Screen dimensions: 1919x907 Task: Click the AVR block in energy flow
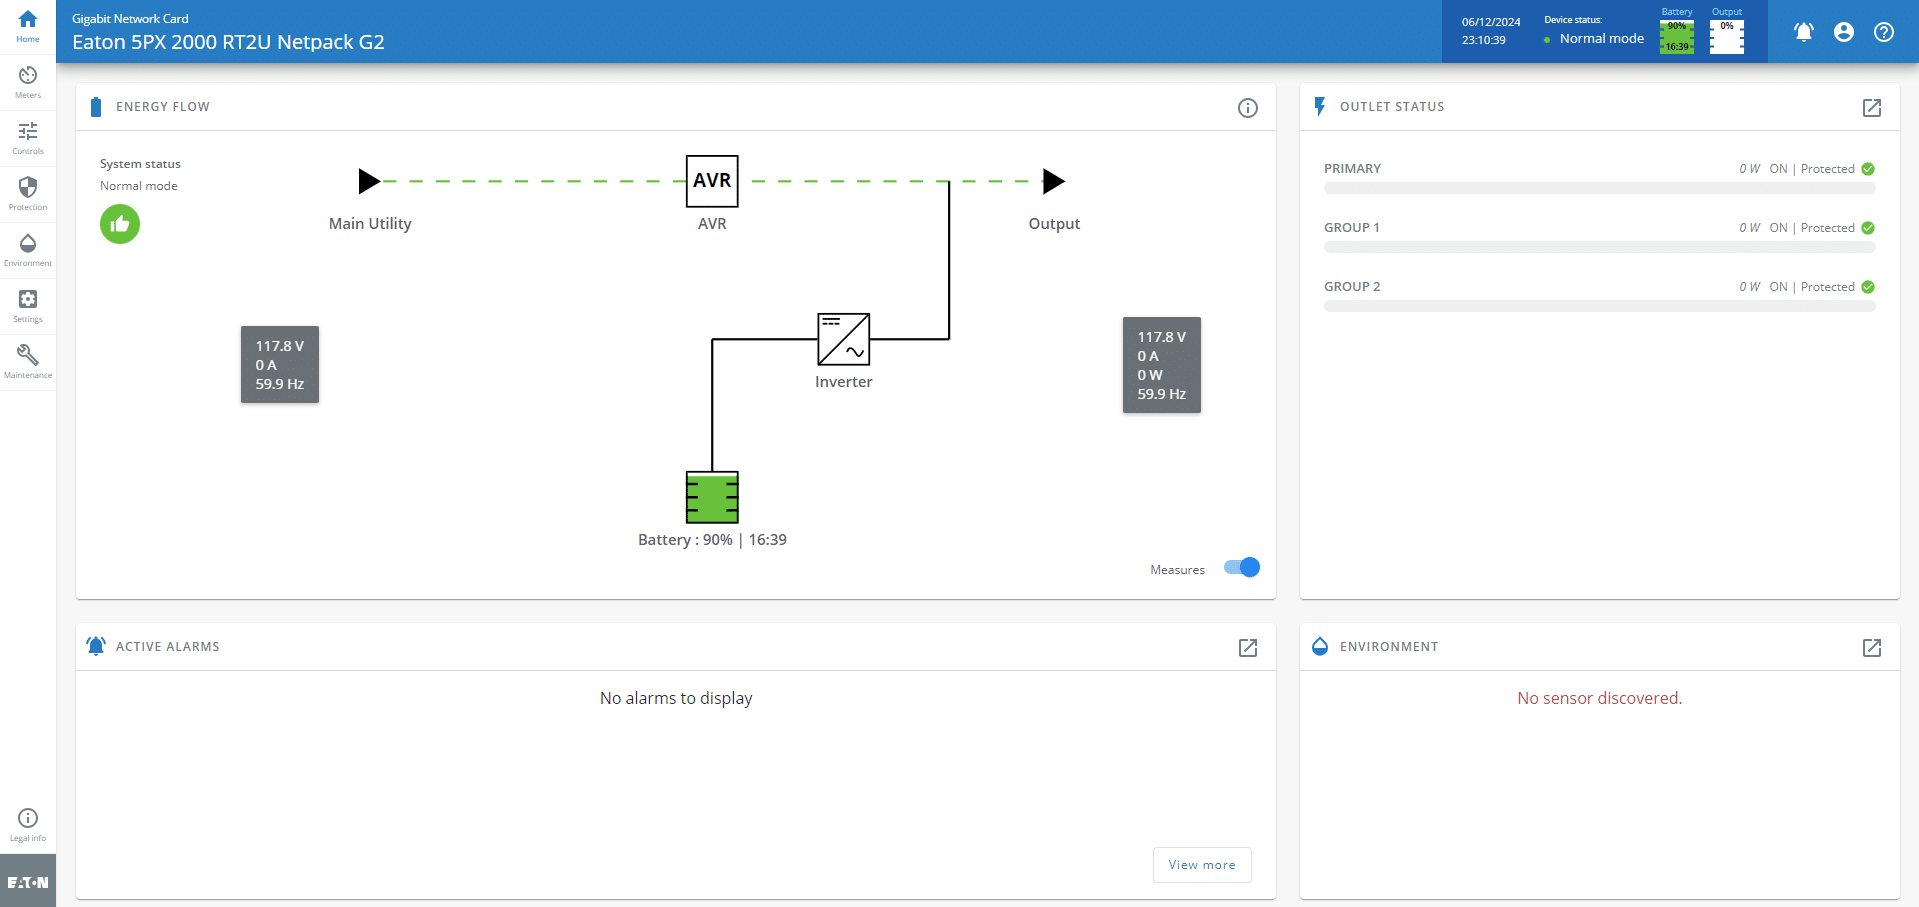[x=712, y=181]
